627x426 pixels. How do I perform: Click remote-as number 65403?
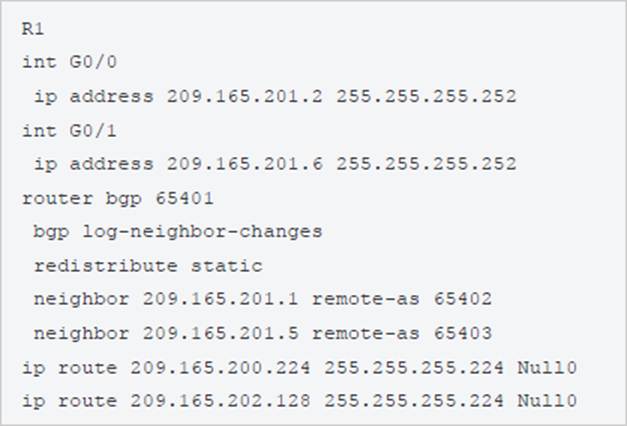click(463, 334)
